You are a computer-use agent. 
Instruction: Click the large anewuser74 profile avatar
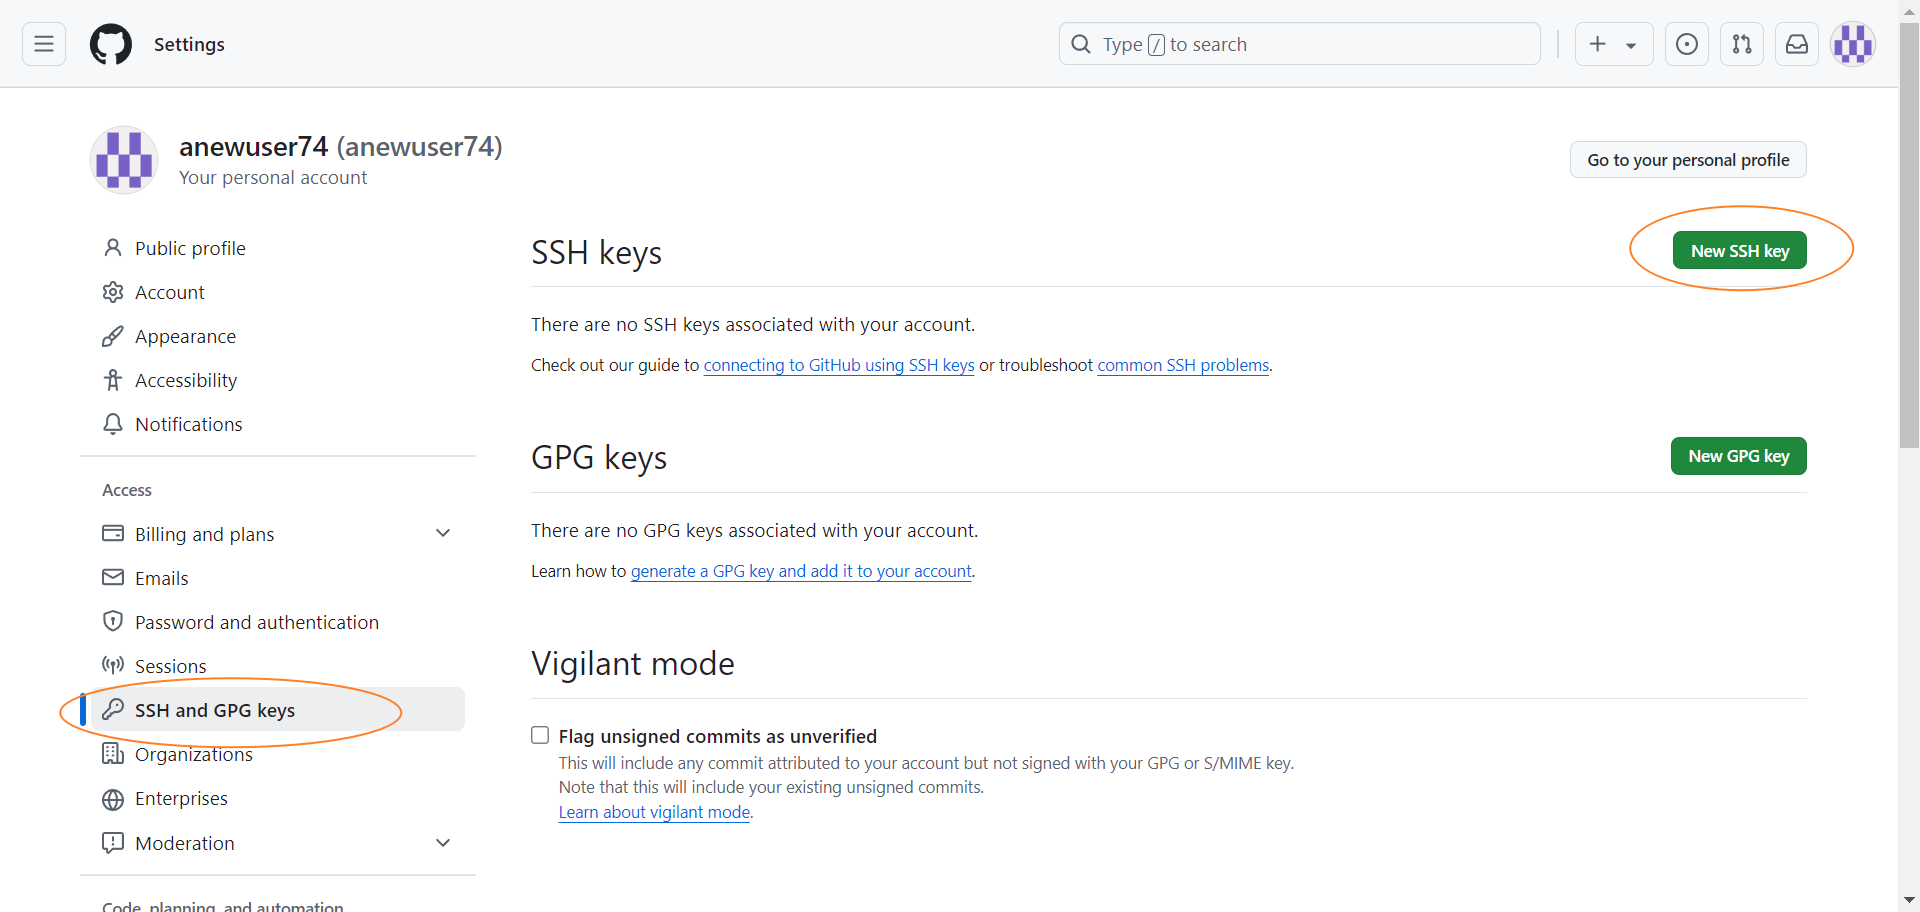tap(124, 160)
